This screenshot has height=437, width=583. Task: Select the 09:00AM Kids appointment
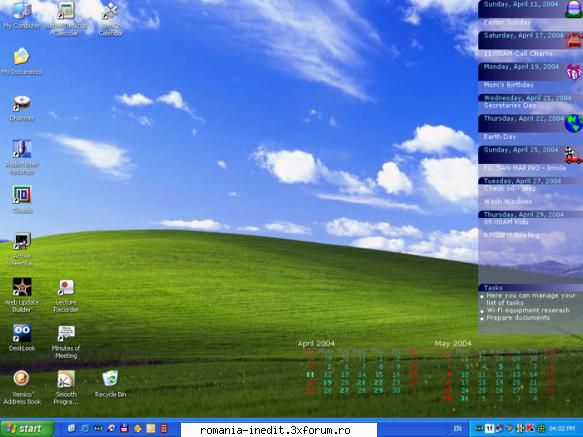[505, 222]
